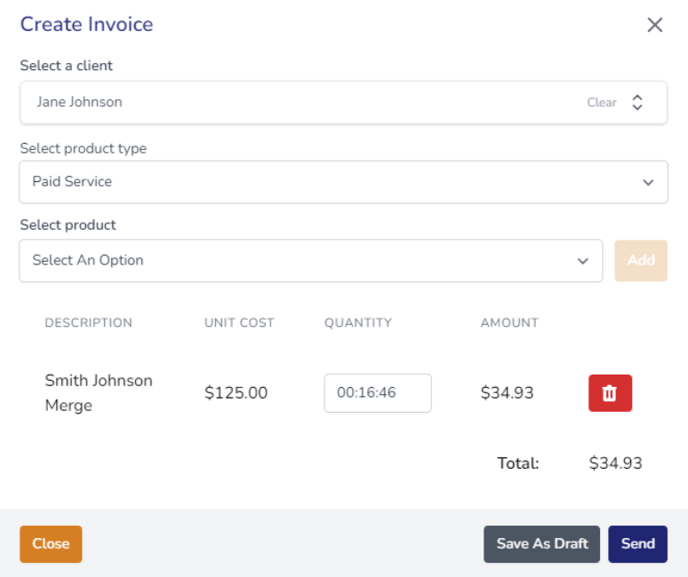Select the Smith Johnson Merge description text
This screenshot has width=688, height=577.
click(99, 393)
